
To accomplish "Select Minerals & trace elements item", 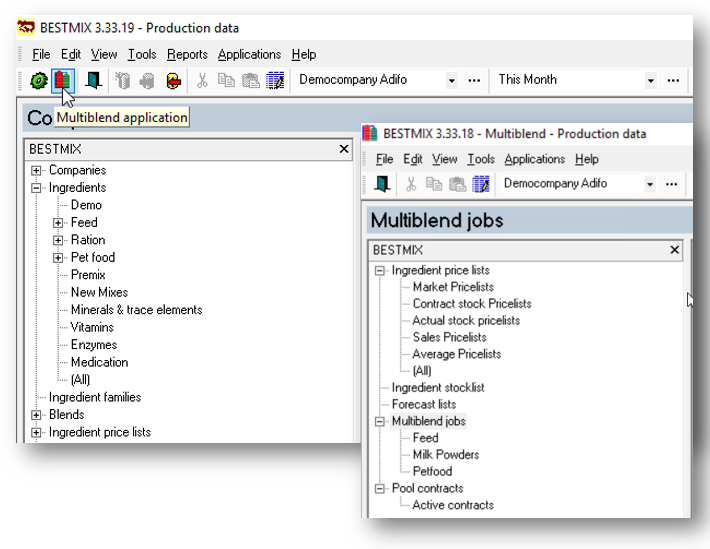I will point(136,310).
